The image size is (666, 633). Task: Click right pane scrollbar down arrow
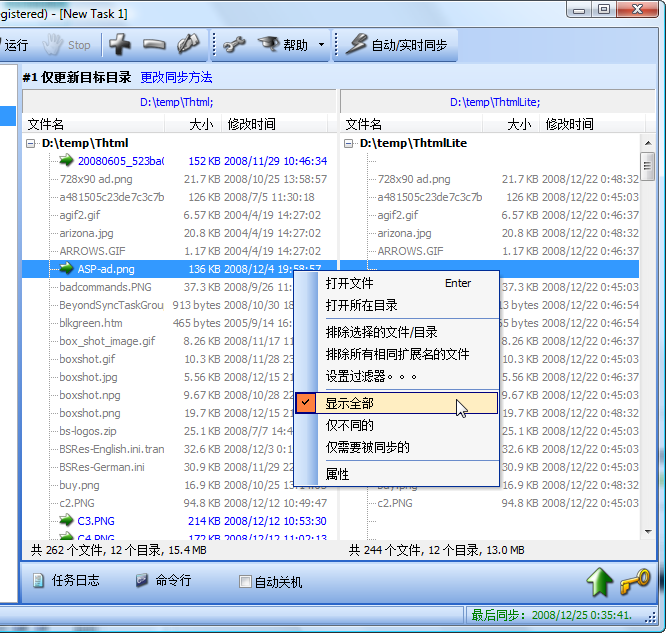tap(648, 531)
